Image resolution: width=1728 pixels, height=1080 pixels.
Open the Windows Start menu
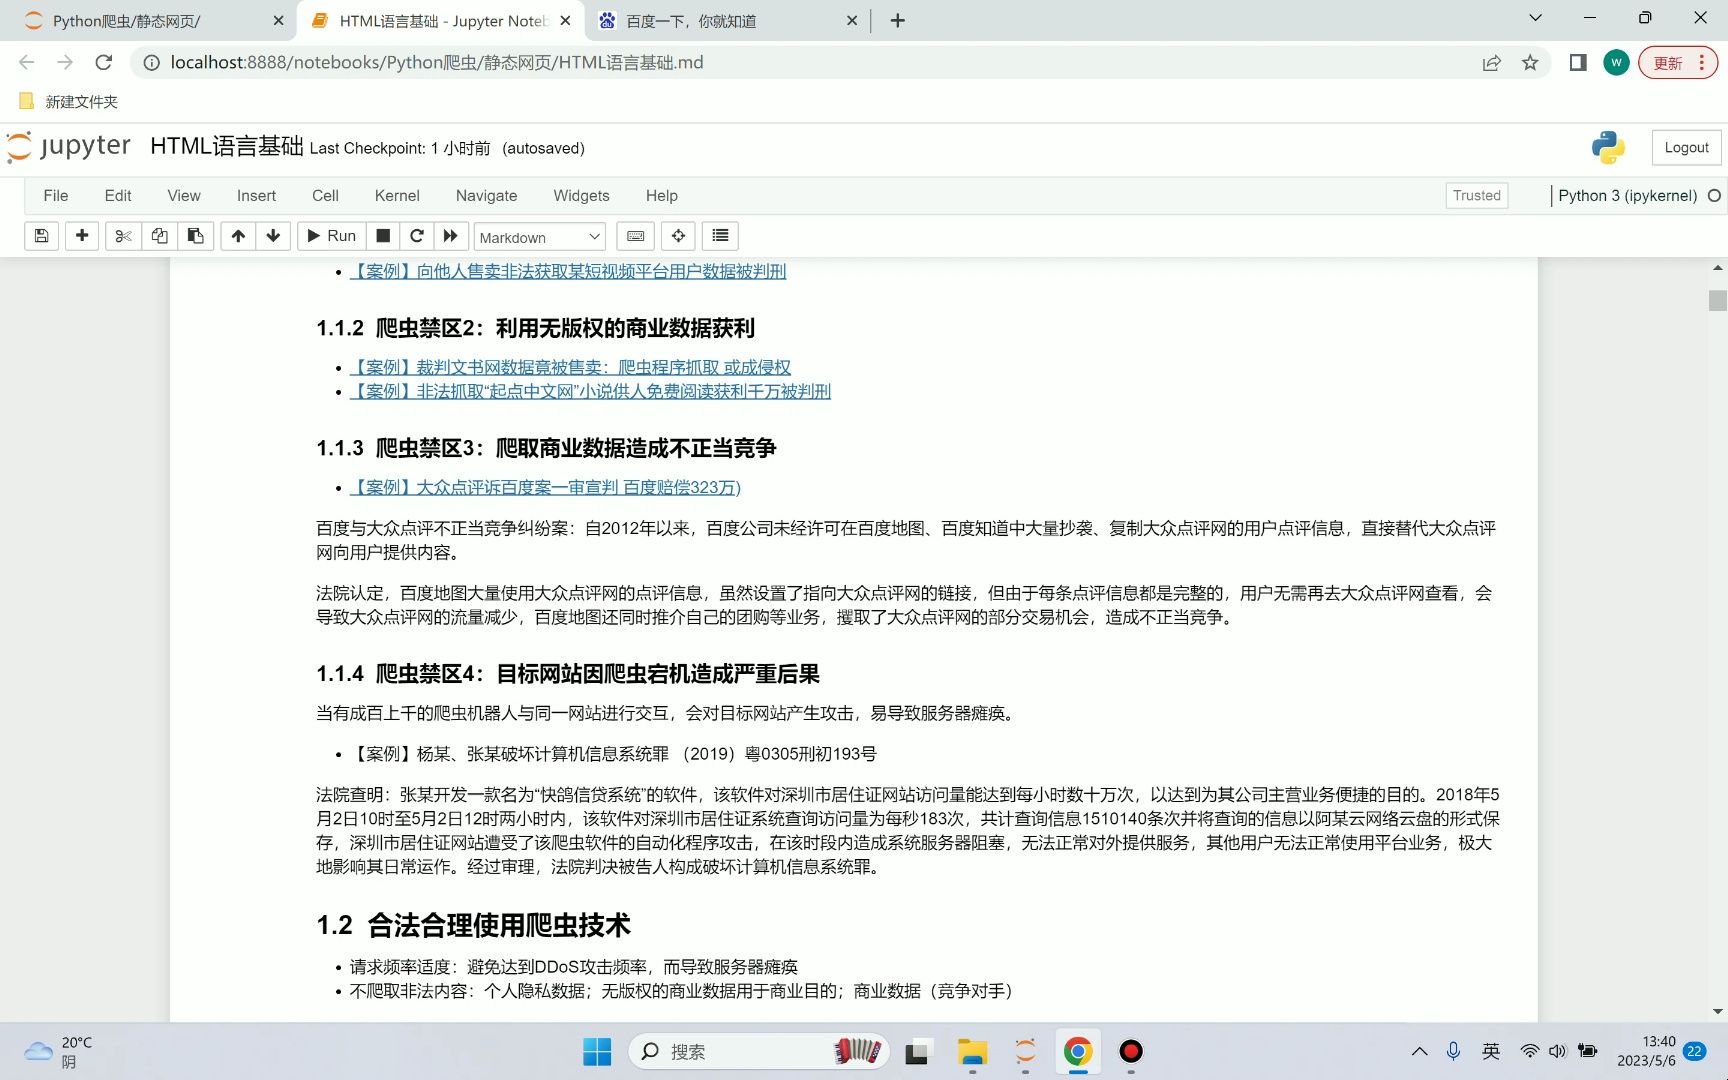pos(597,1052)
